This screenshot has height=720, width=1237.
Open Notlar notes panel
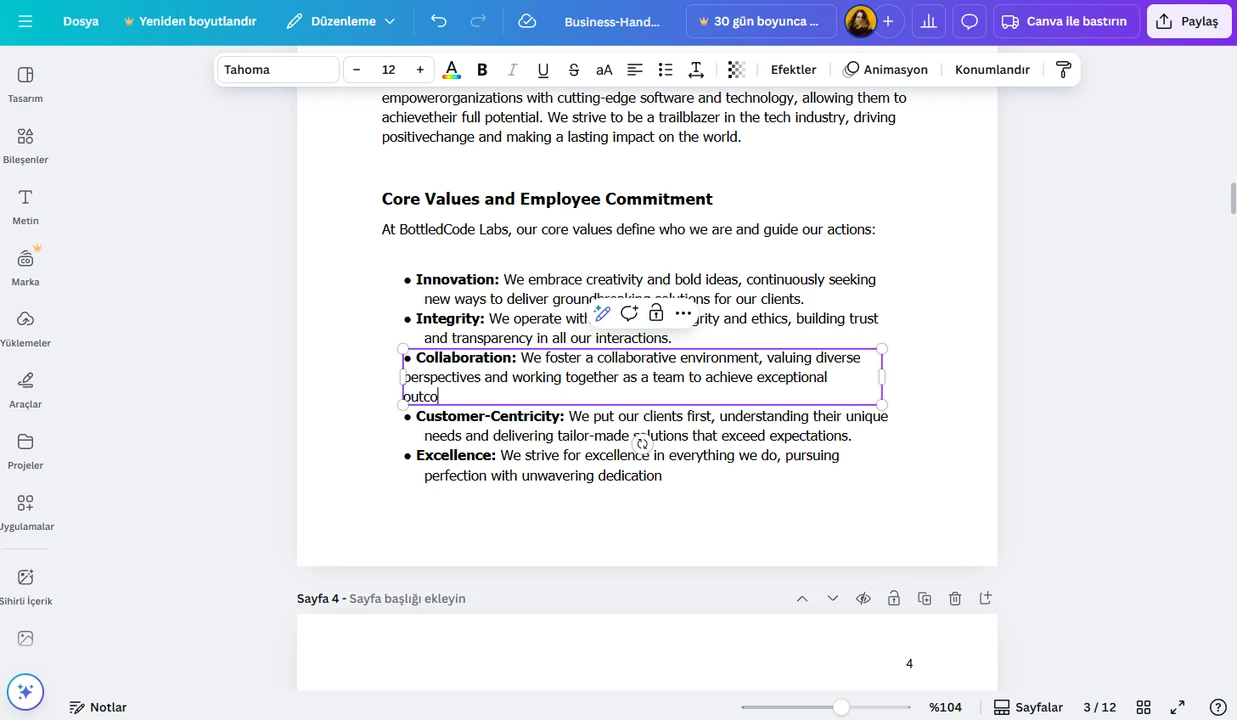click(x=98, y=707)
